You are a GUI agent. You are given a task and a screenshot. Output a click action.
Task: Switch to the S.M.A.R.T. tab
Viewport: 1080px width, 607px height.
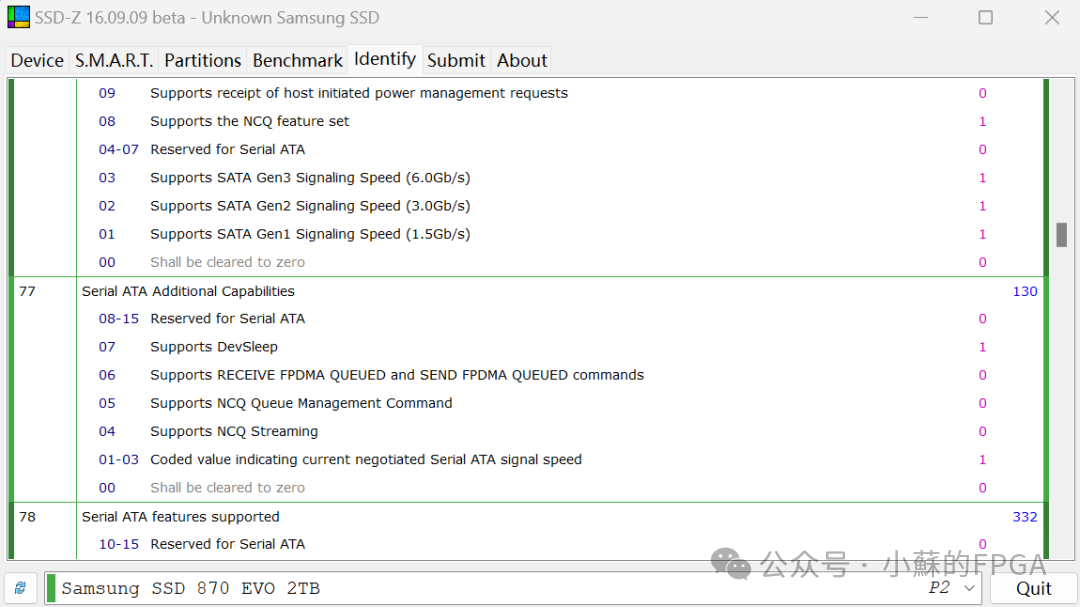[x=114, y=61]
